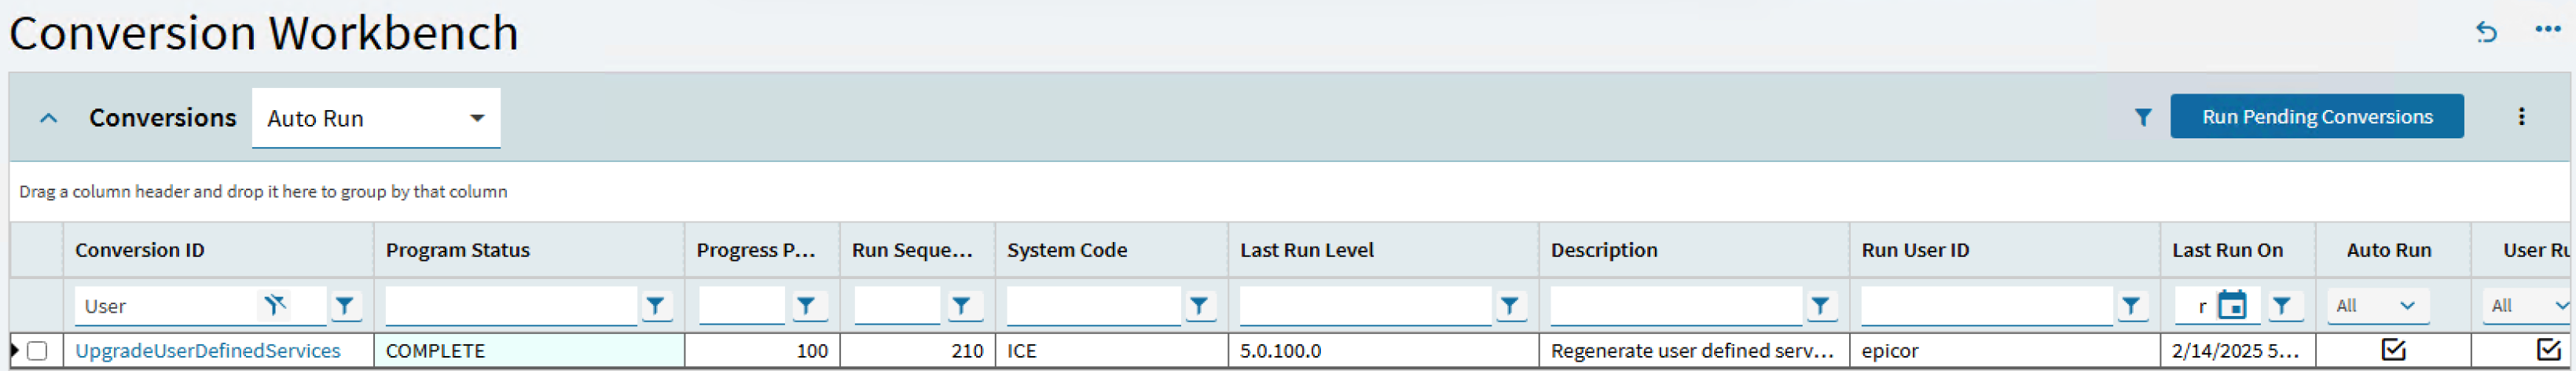The width and height of the screenshot is (2576, 371).
Task: Collapse the Conversions panel
Action: [x=48, y=118]
